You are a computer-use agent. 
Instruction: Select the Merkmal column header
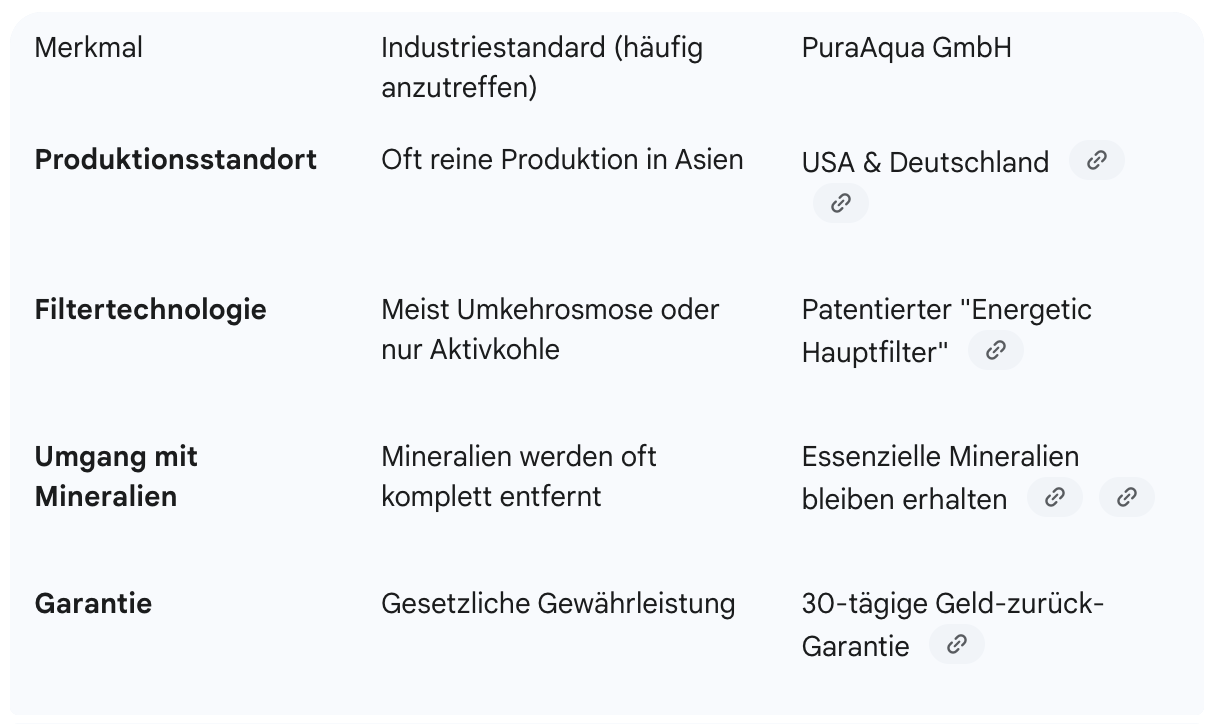[x=89, y=47]
